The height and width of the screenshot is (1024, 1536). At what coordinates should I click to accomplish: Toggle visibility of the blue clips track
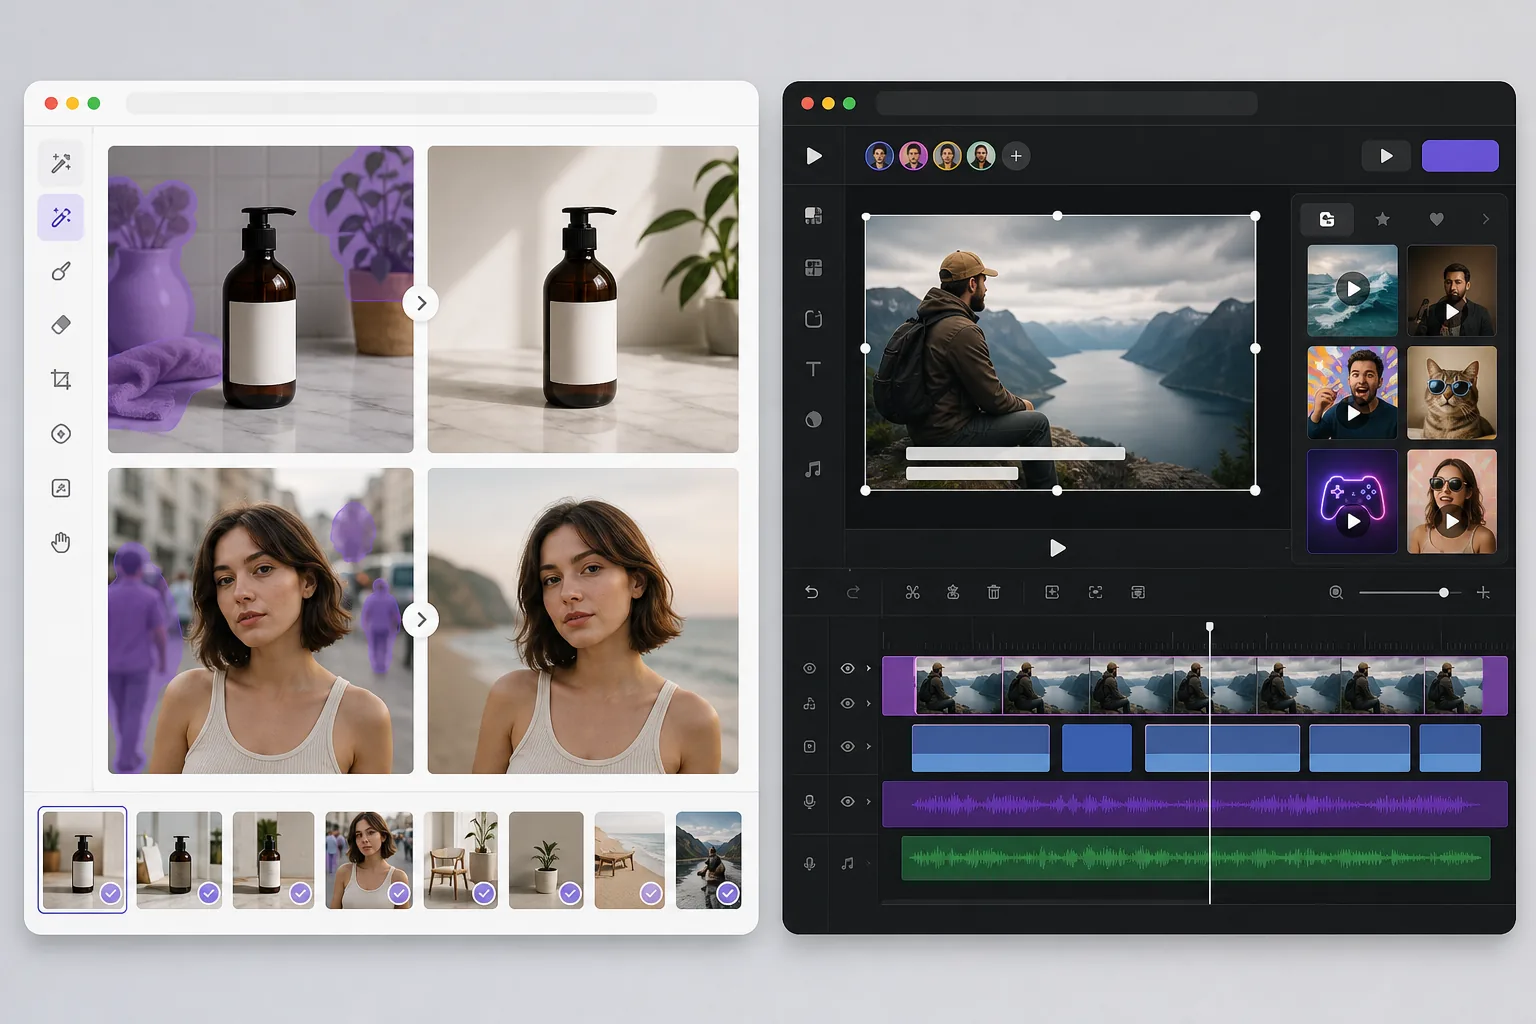[x=848, y=746]
